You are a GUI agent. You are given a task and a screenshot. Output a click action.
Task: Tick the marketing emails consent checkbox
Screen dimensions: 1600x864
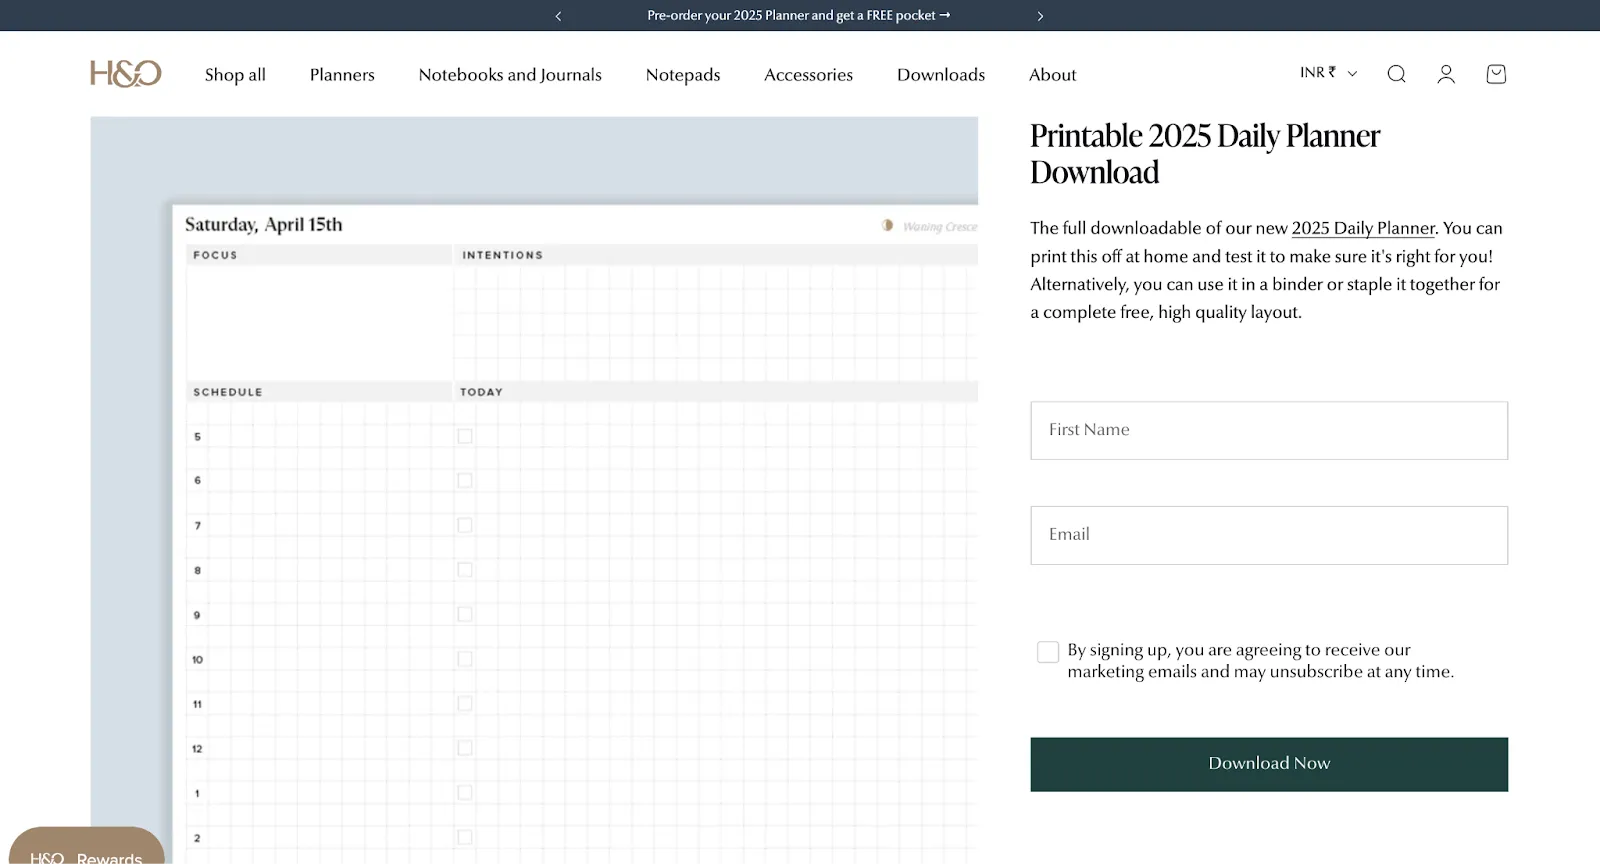[x=1048, y=652]
